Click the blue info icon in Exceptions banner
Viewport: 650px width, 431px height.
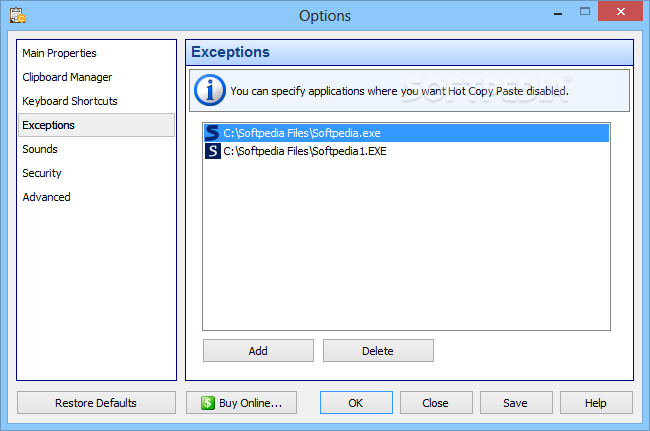pyautogui.click(x=210, y=90)
